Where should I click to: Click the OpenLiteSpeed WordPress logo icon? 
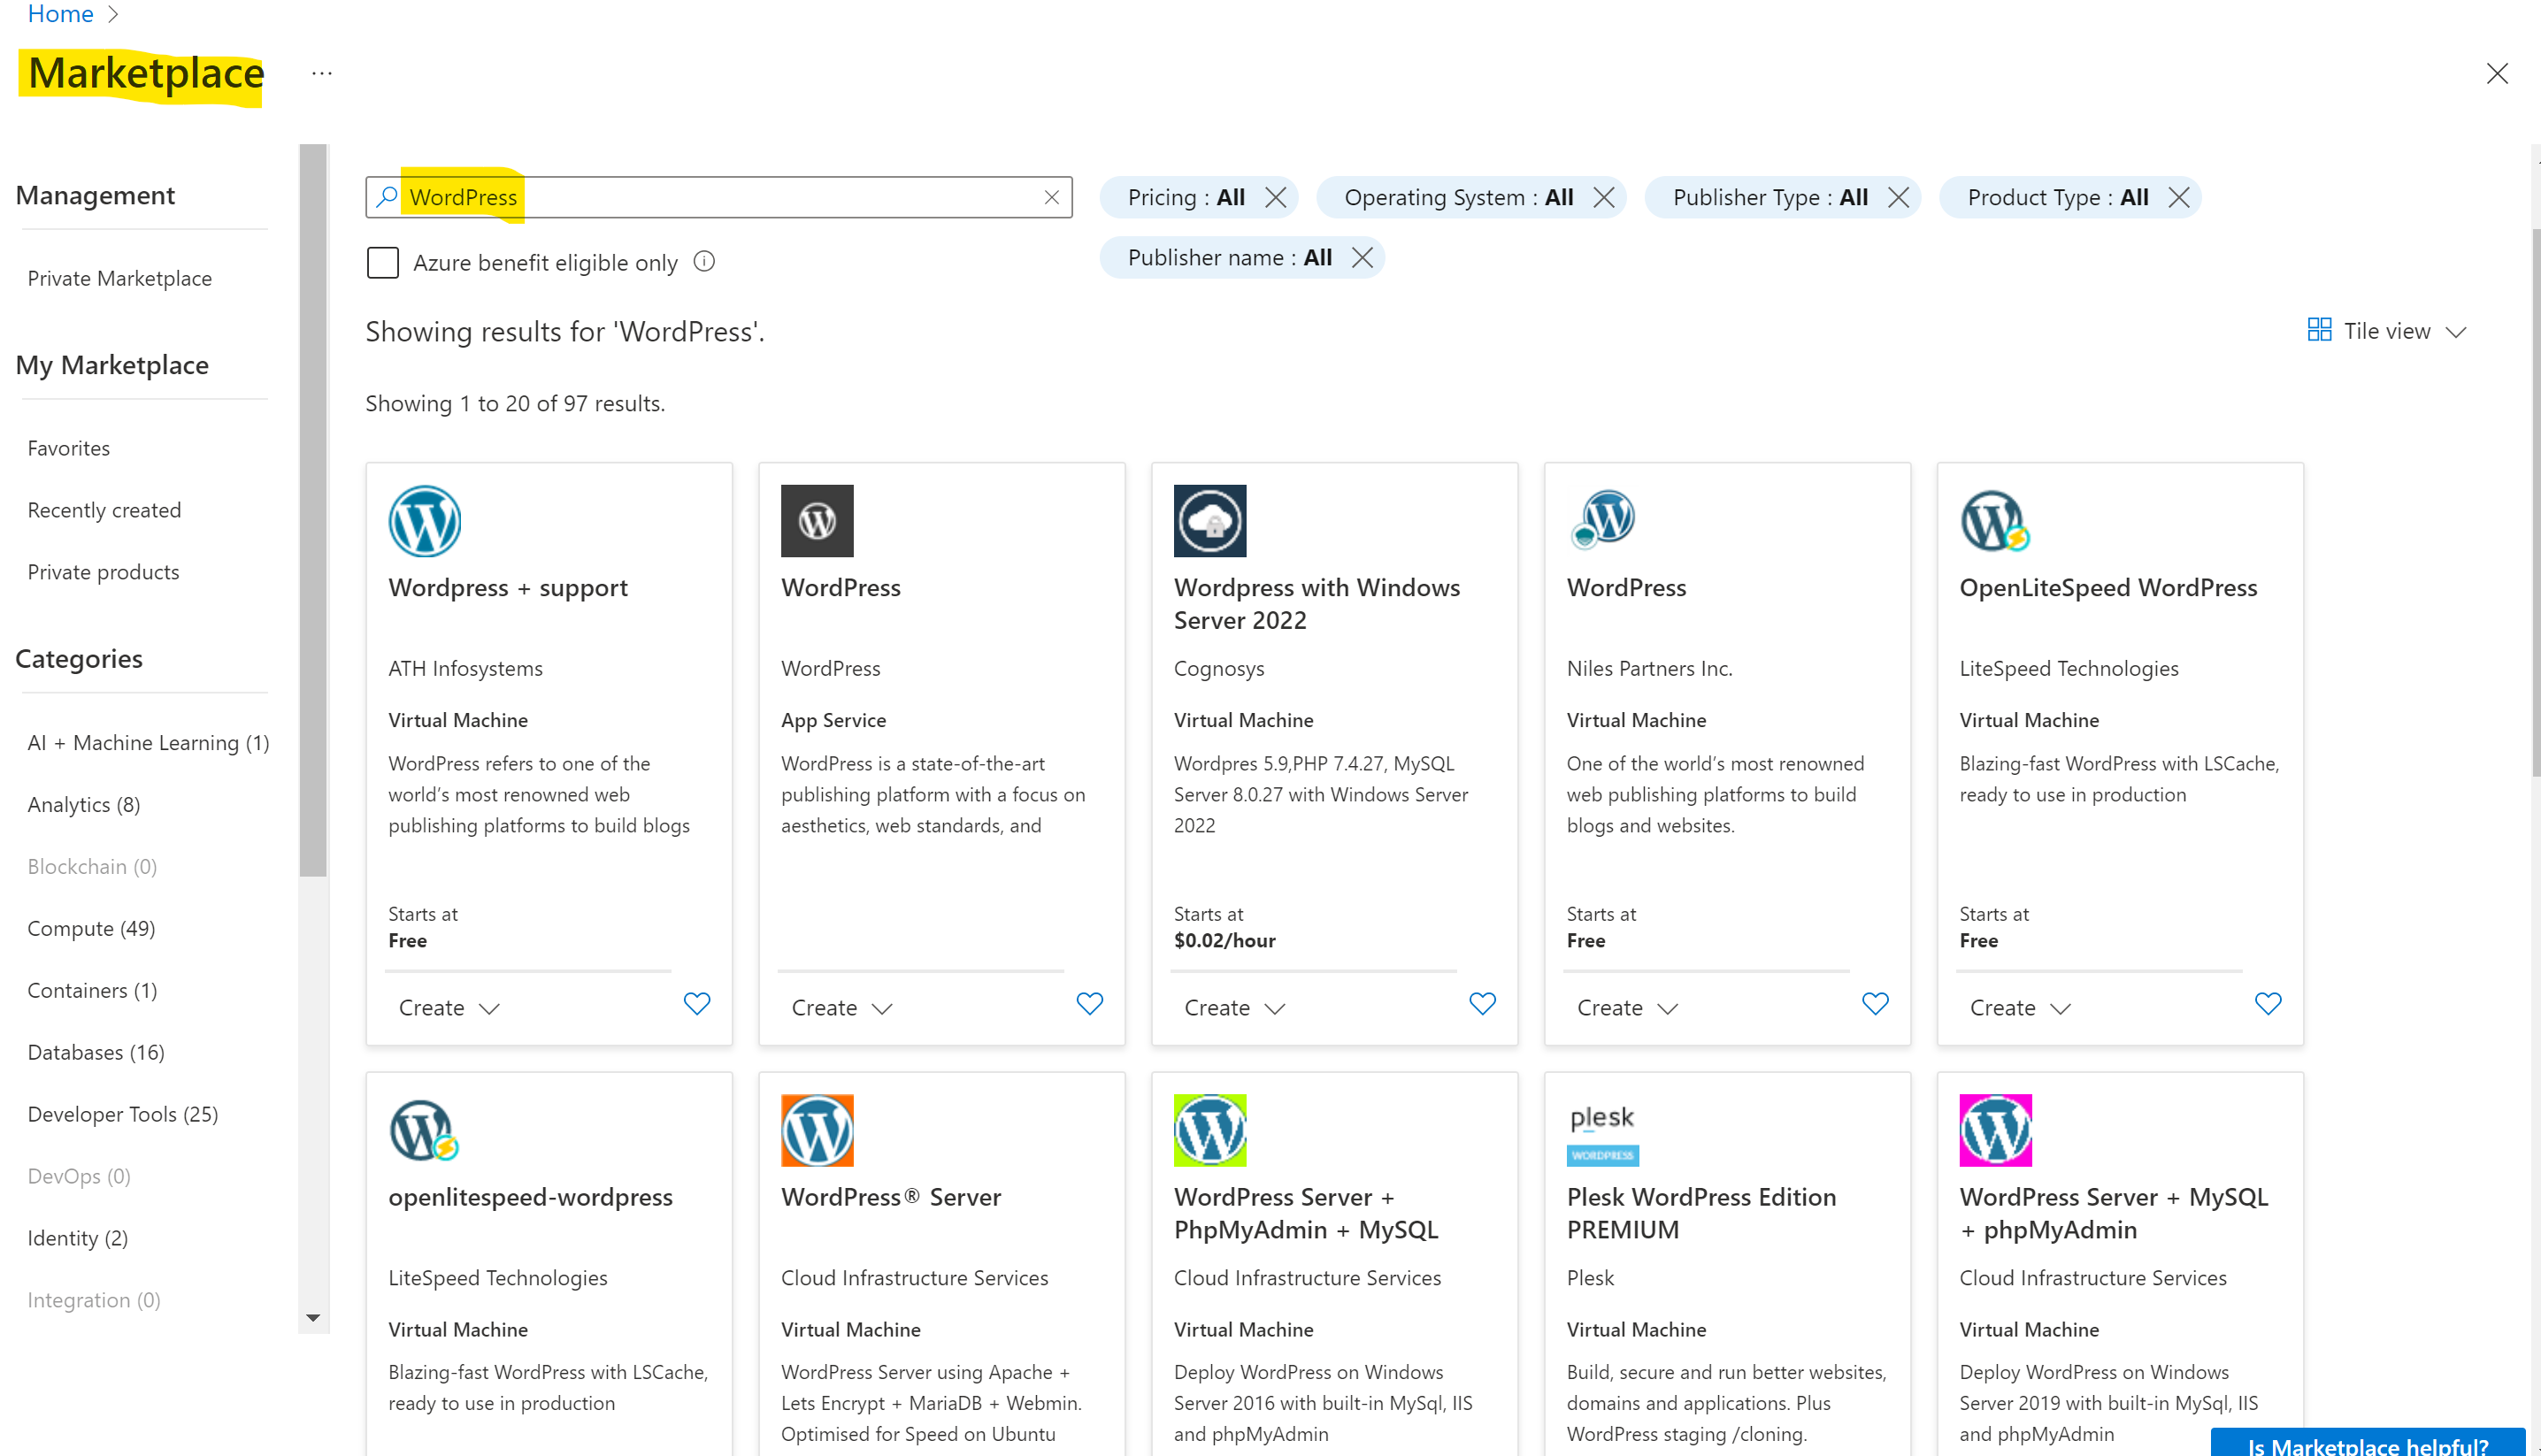(1995, 521)
